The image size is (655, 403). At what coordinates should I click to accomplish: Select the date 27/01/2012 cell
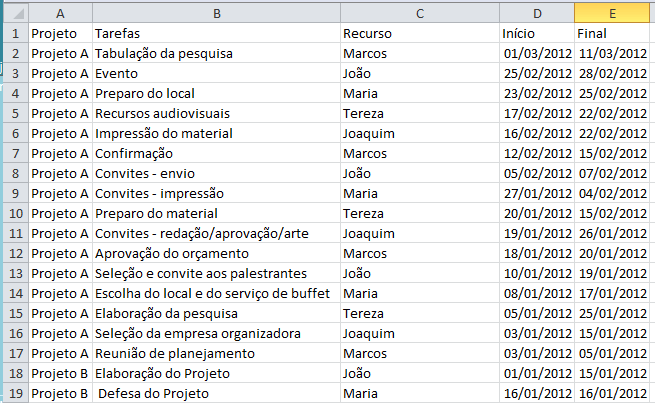[537, 193]
